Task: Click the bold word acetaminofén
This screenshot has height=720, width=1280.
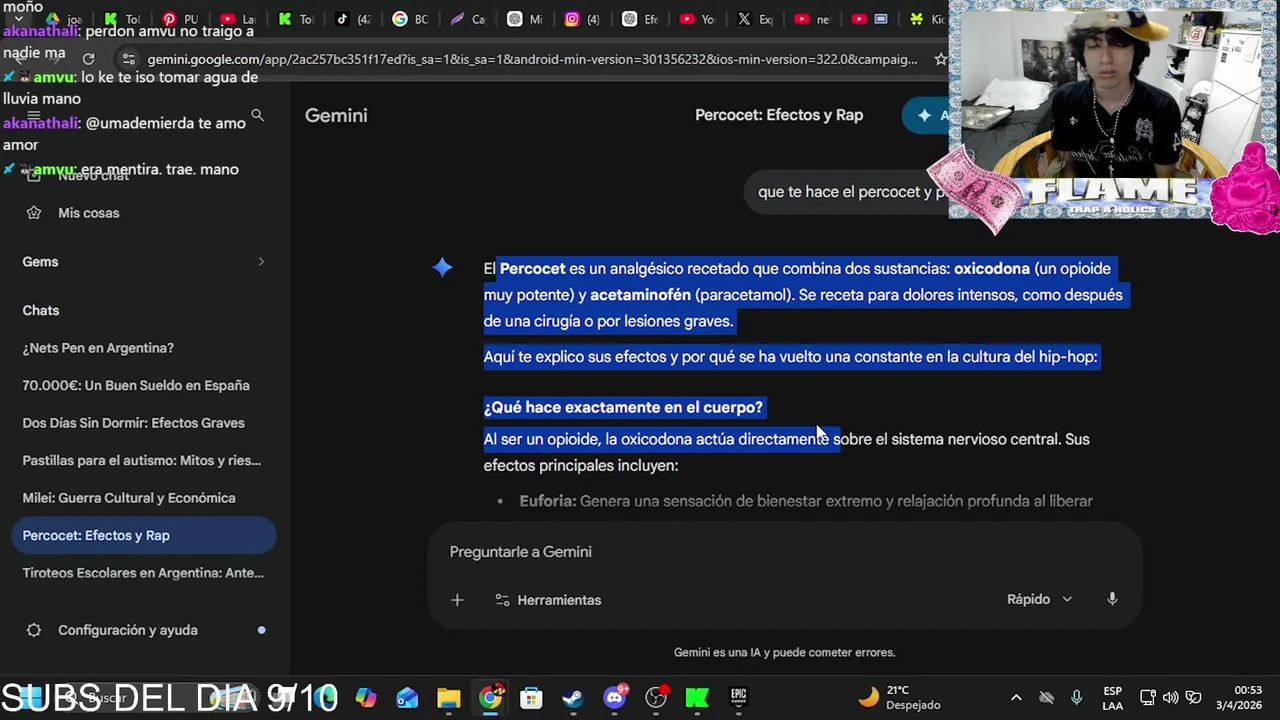Action: (x=640, y=295)
